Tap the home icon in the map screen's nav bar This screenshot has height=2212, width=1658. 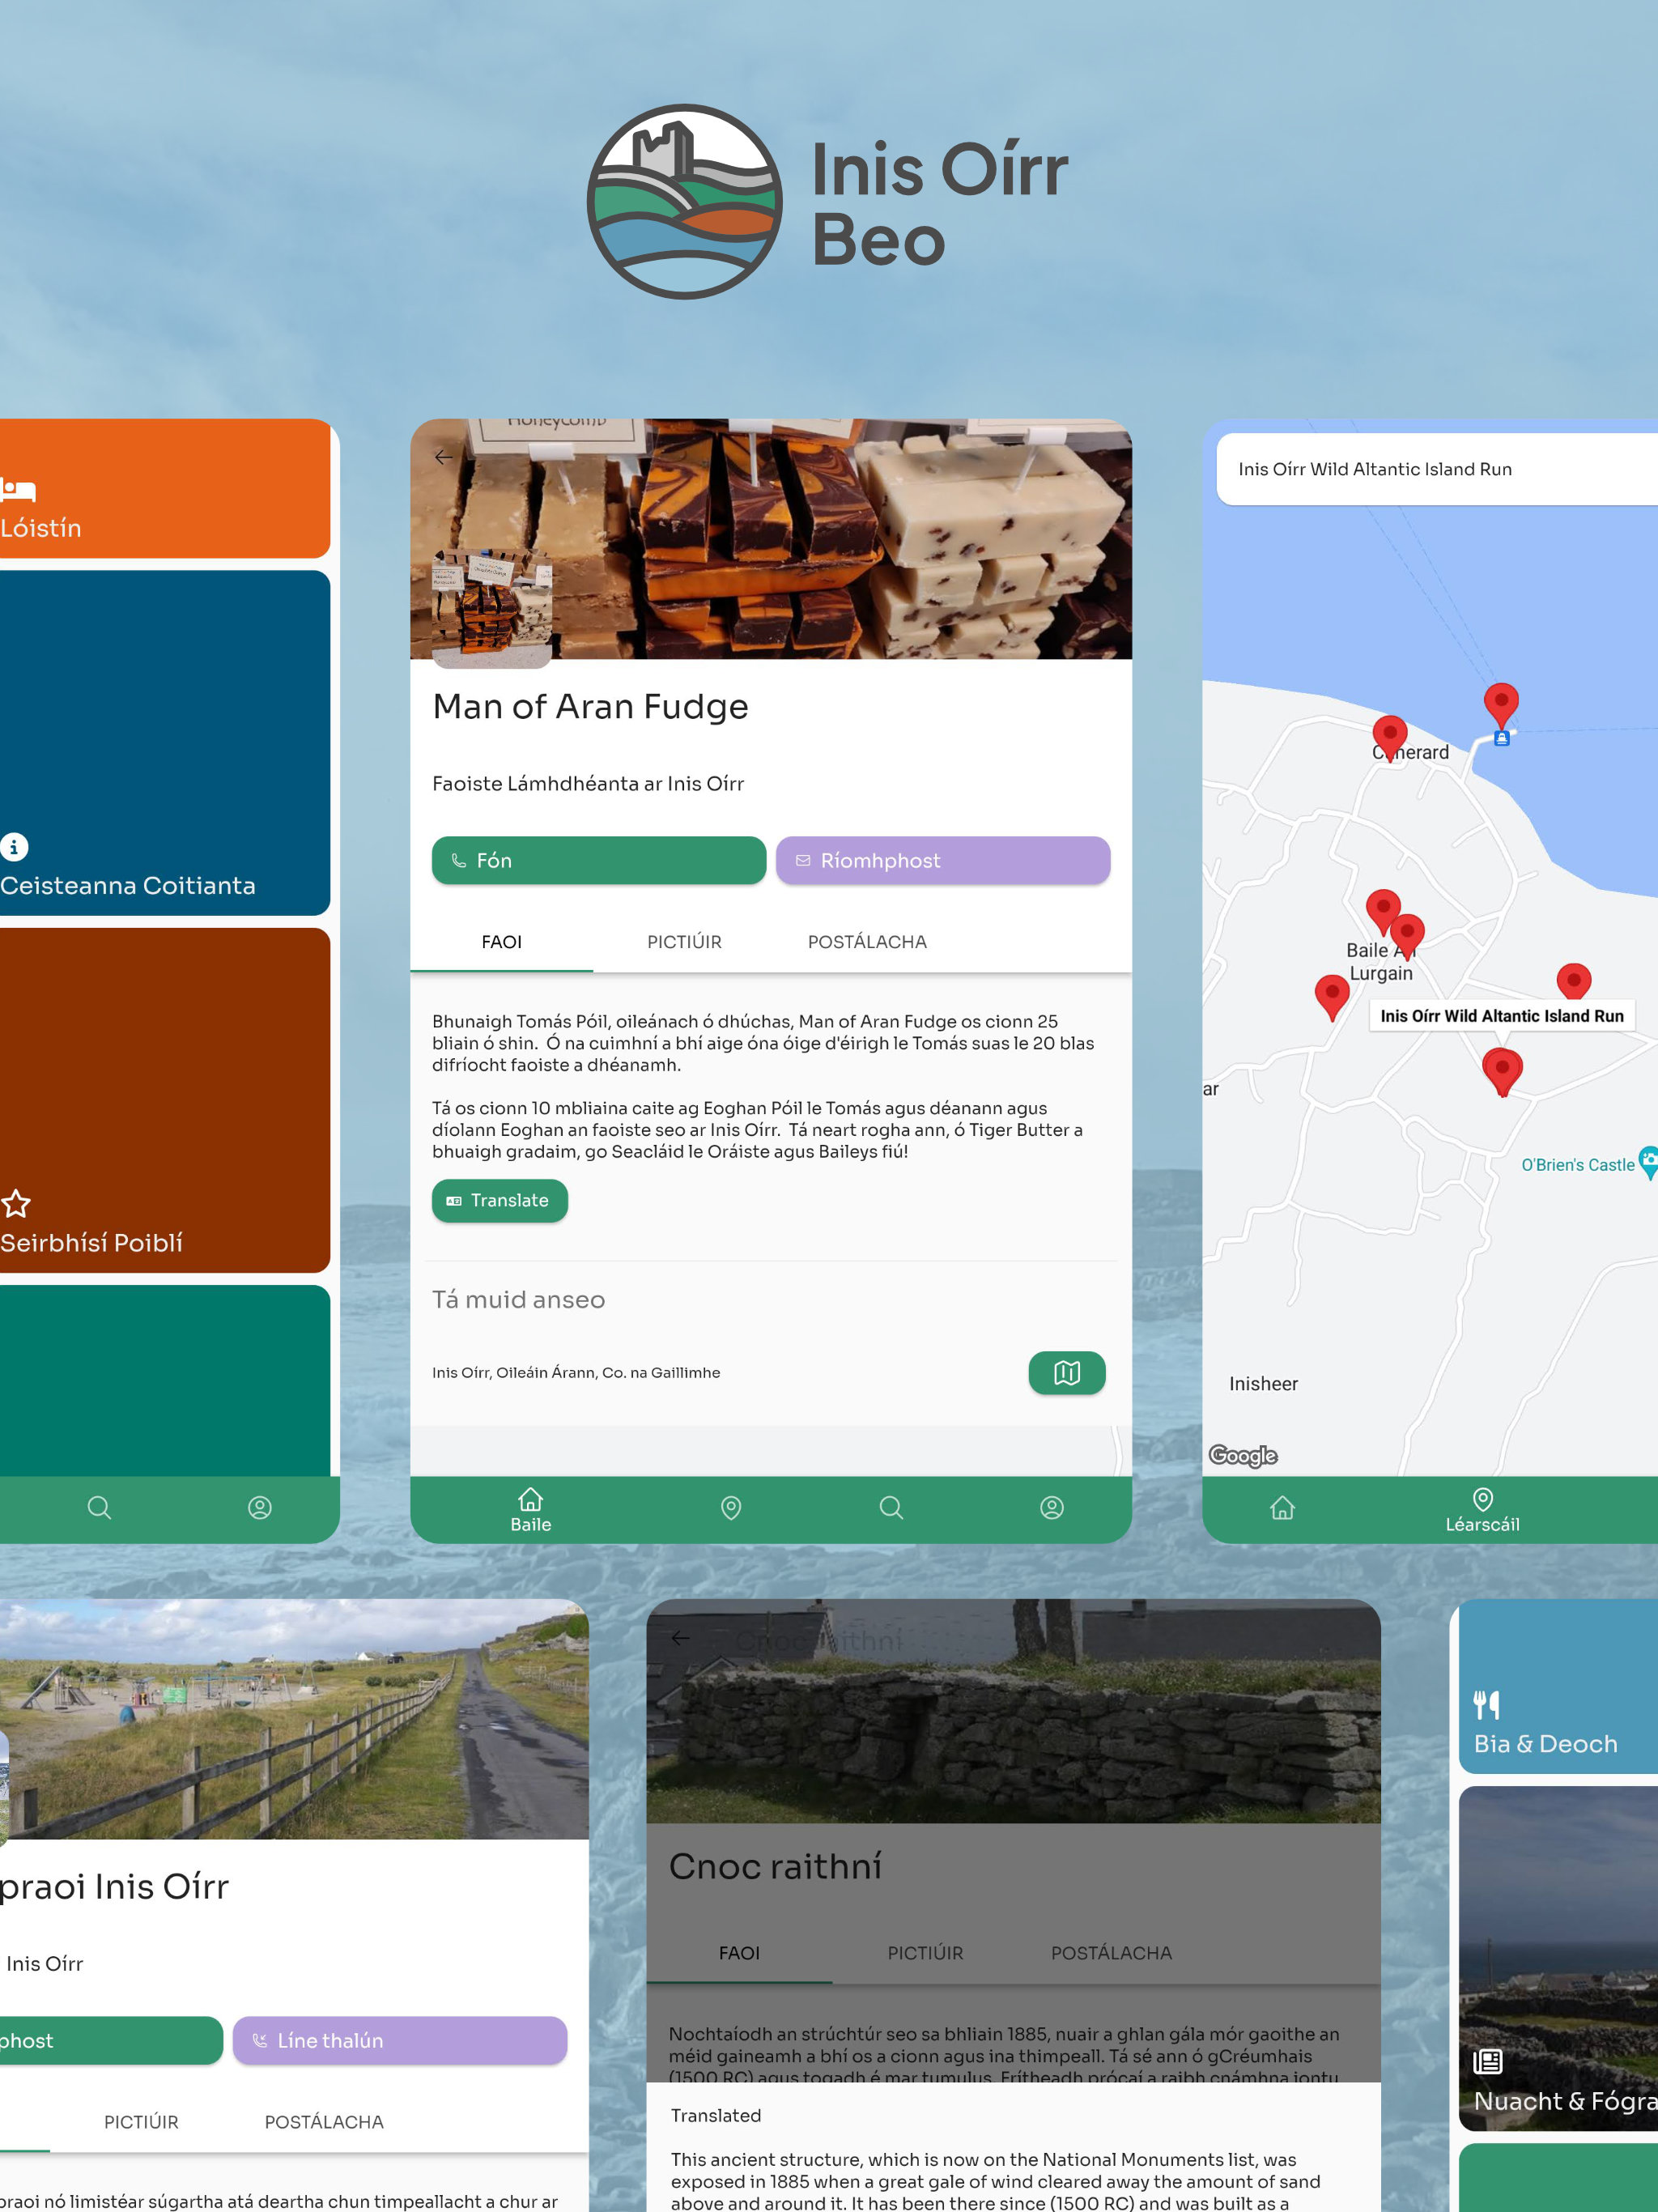click(x=1282, y=1507)
